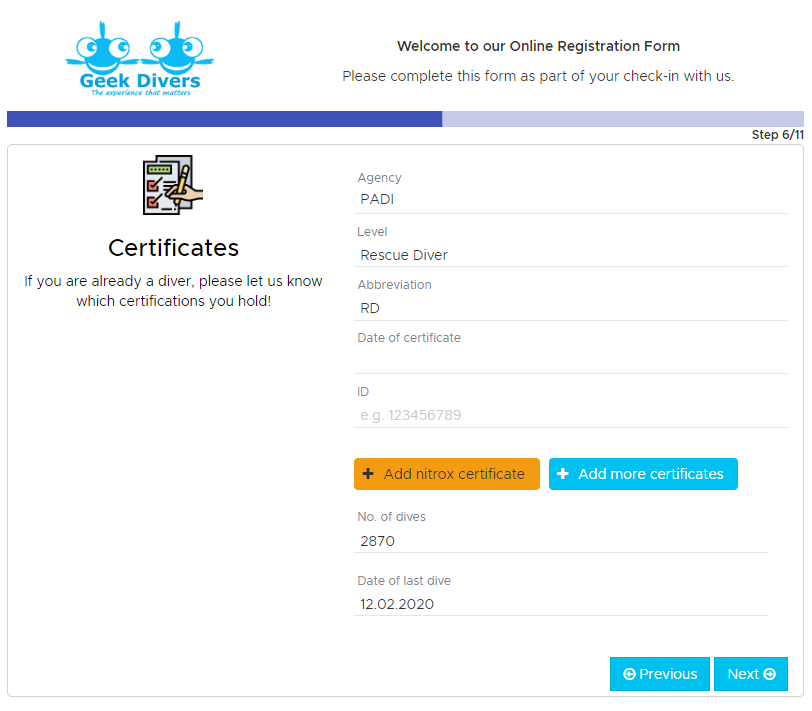
Task: Add more certificates
Action: click(643, 474)
